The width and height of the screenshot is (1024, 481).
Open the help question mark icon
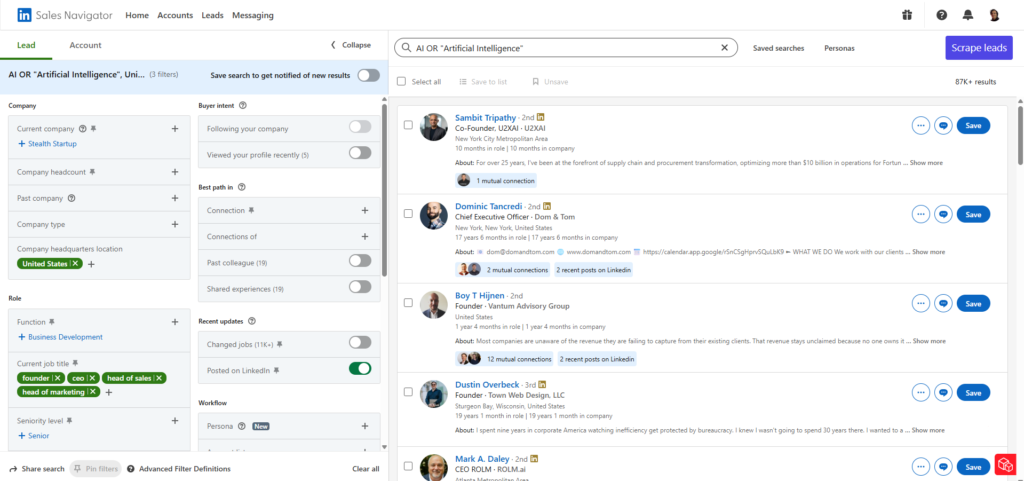click(941, 15)
